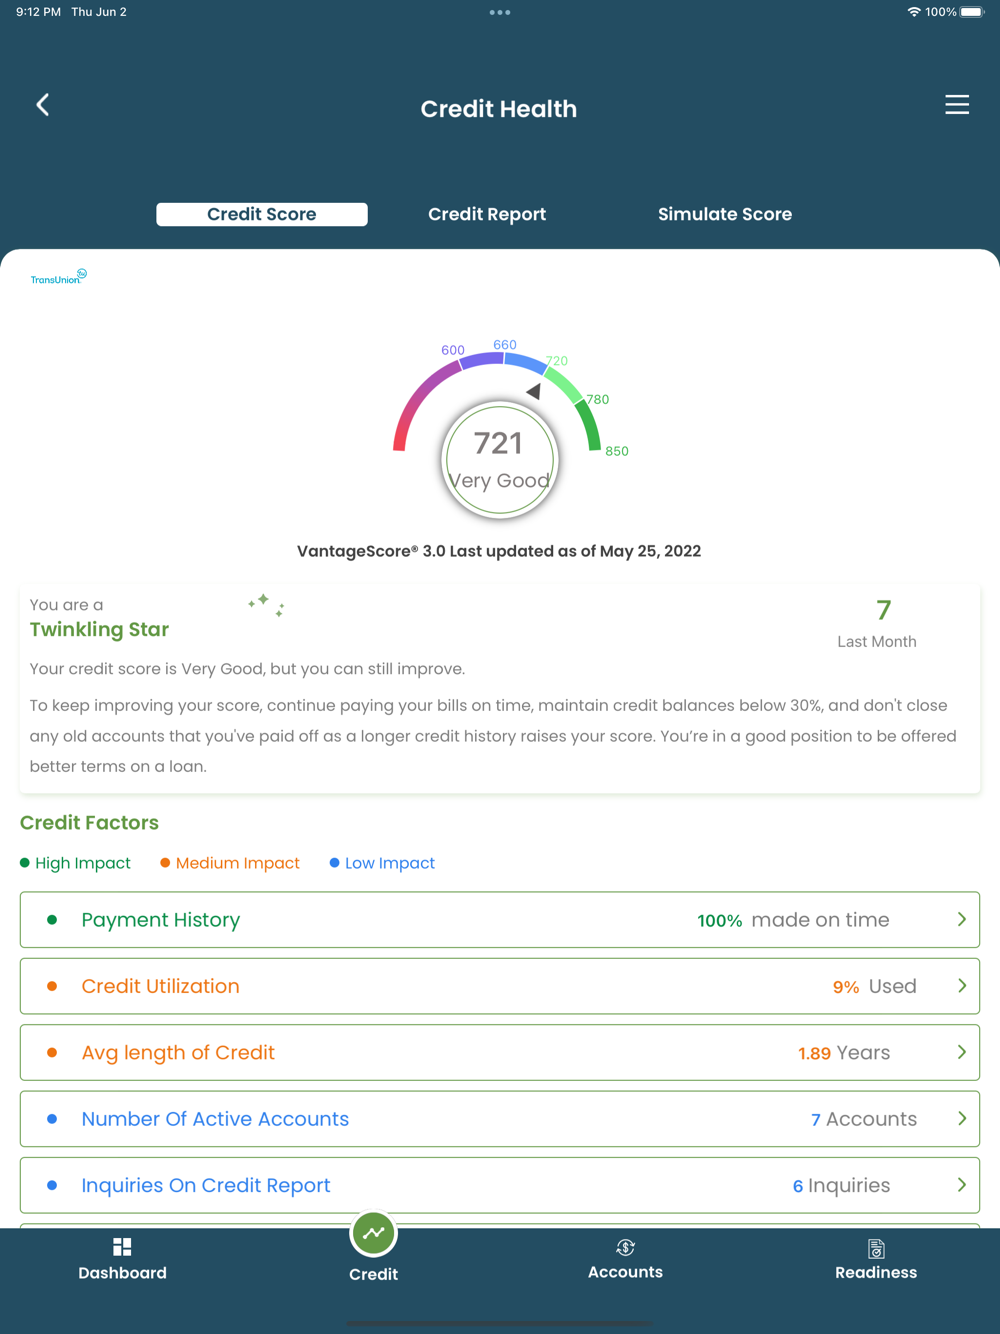Open Inquiries On Credit Report factor
Image resolution: width=1000 pixels, height=1334 pixels.
click(x=500, y=1185)
